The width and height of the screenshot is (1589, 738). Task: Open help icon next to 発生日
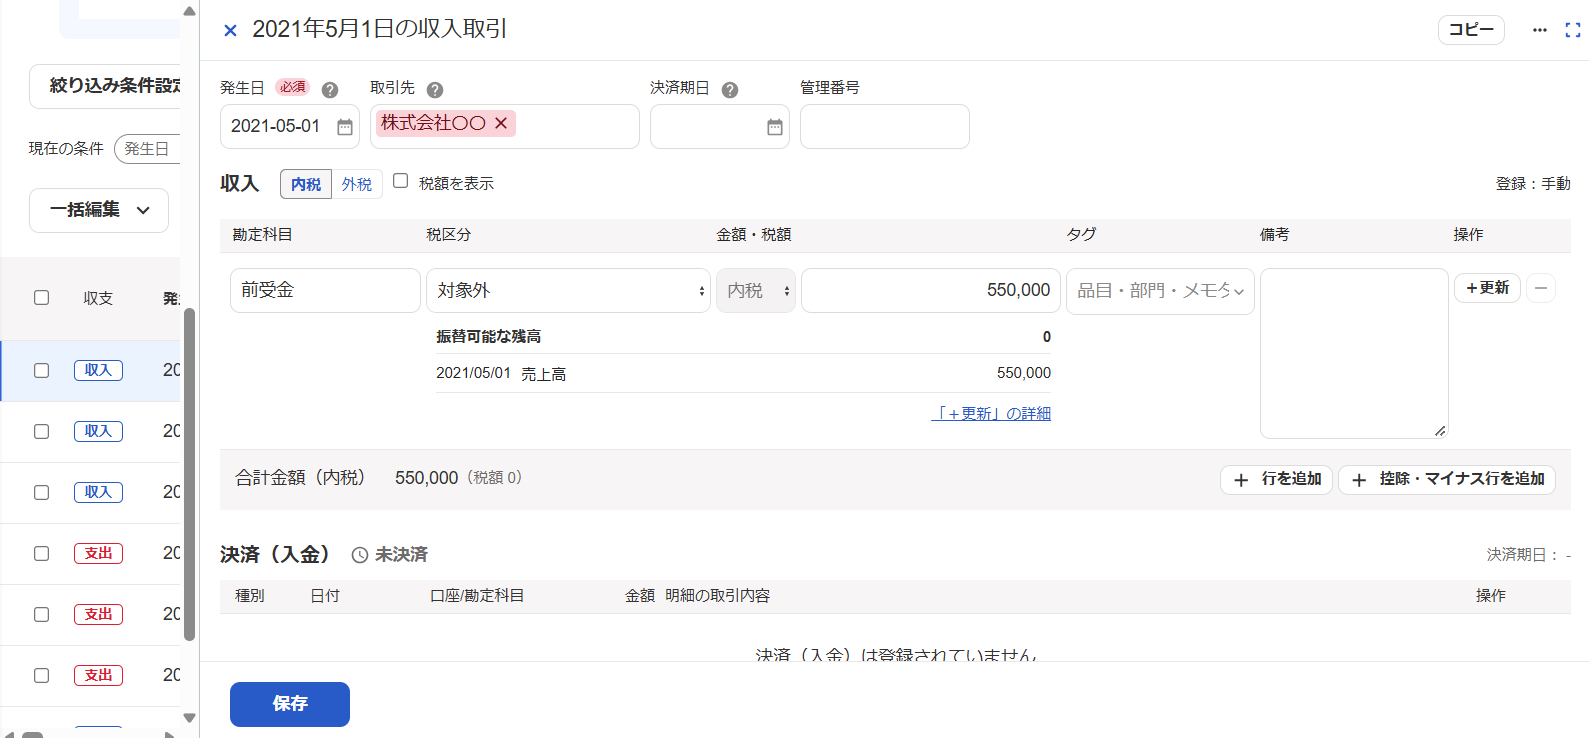tap(330, 90)
